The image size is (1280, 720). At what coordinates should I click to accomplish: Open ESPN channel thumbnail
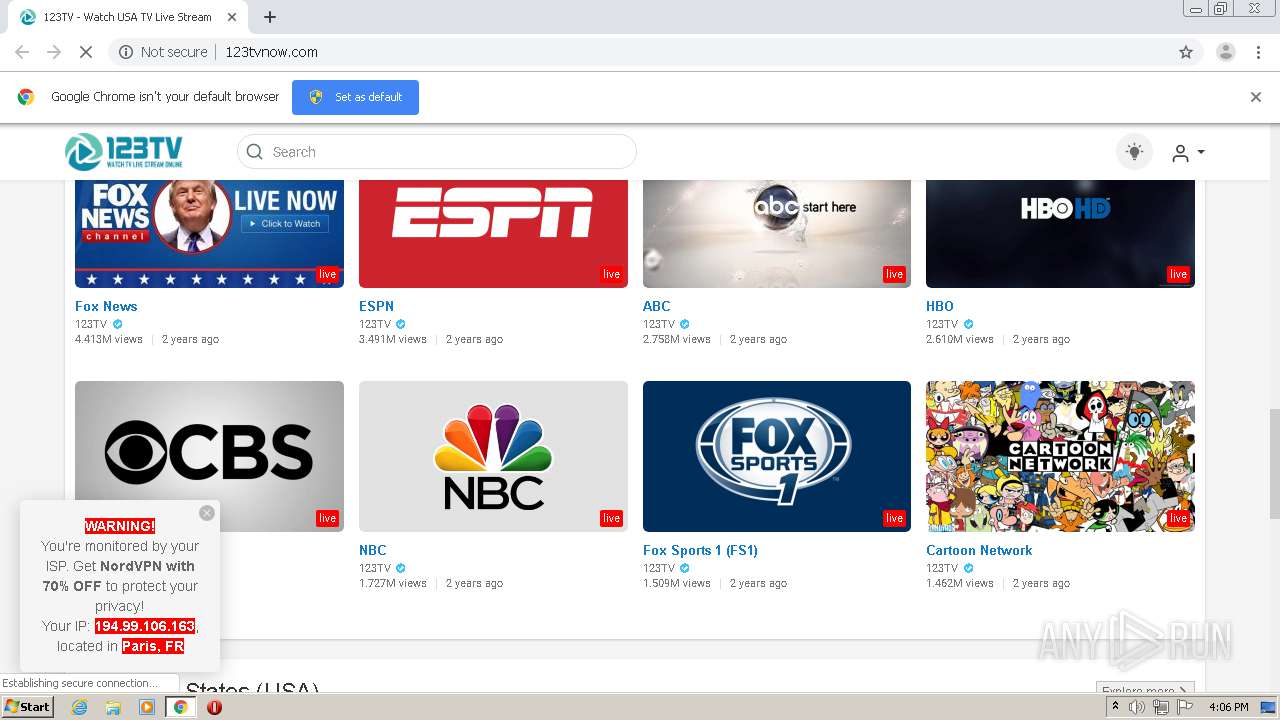(x=493, y=233)
